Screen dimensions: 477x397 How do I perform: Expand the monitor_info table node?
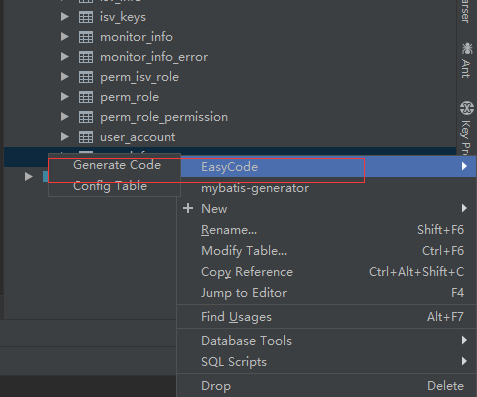point(65,37)
